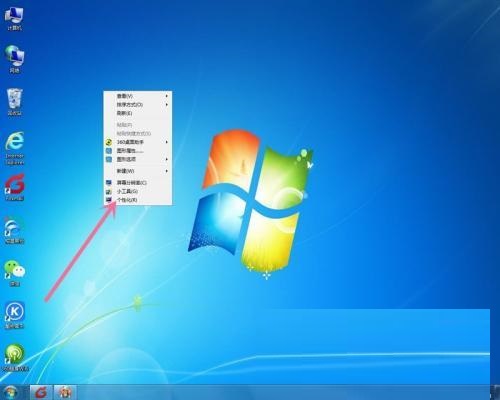Viewport: 500px width, 400px height.
Task: Select the Recycle Bin desktop icon
Action: coord(14,102)
